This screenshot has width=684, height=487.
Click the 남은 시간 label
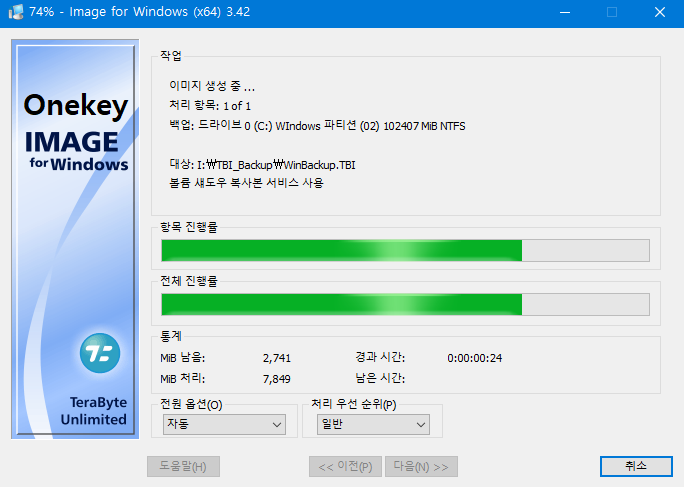[x=380, y=378]
